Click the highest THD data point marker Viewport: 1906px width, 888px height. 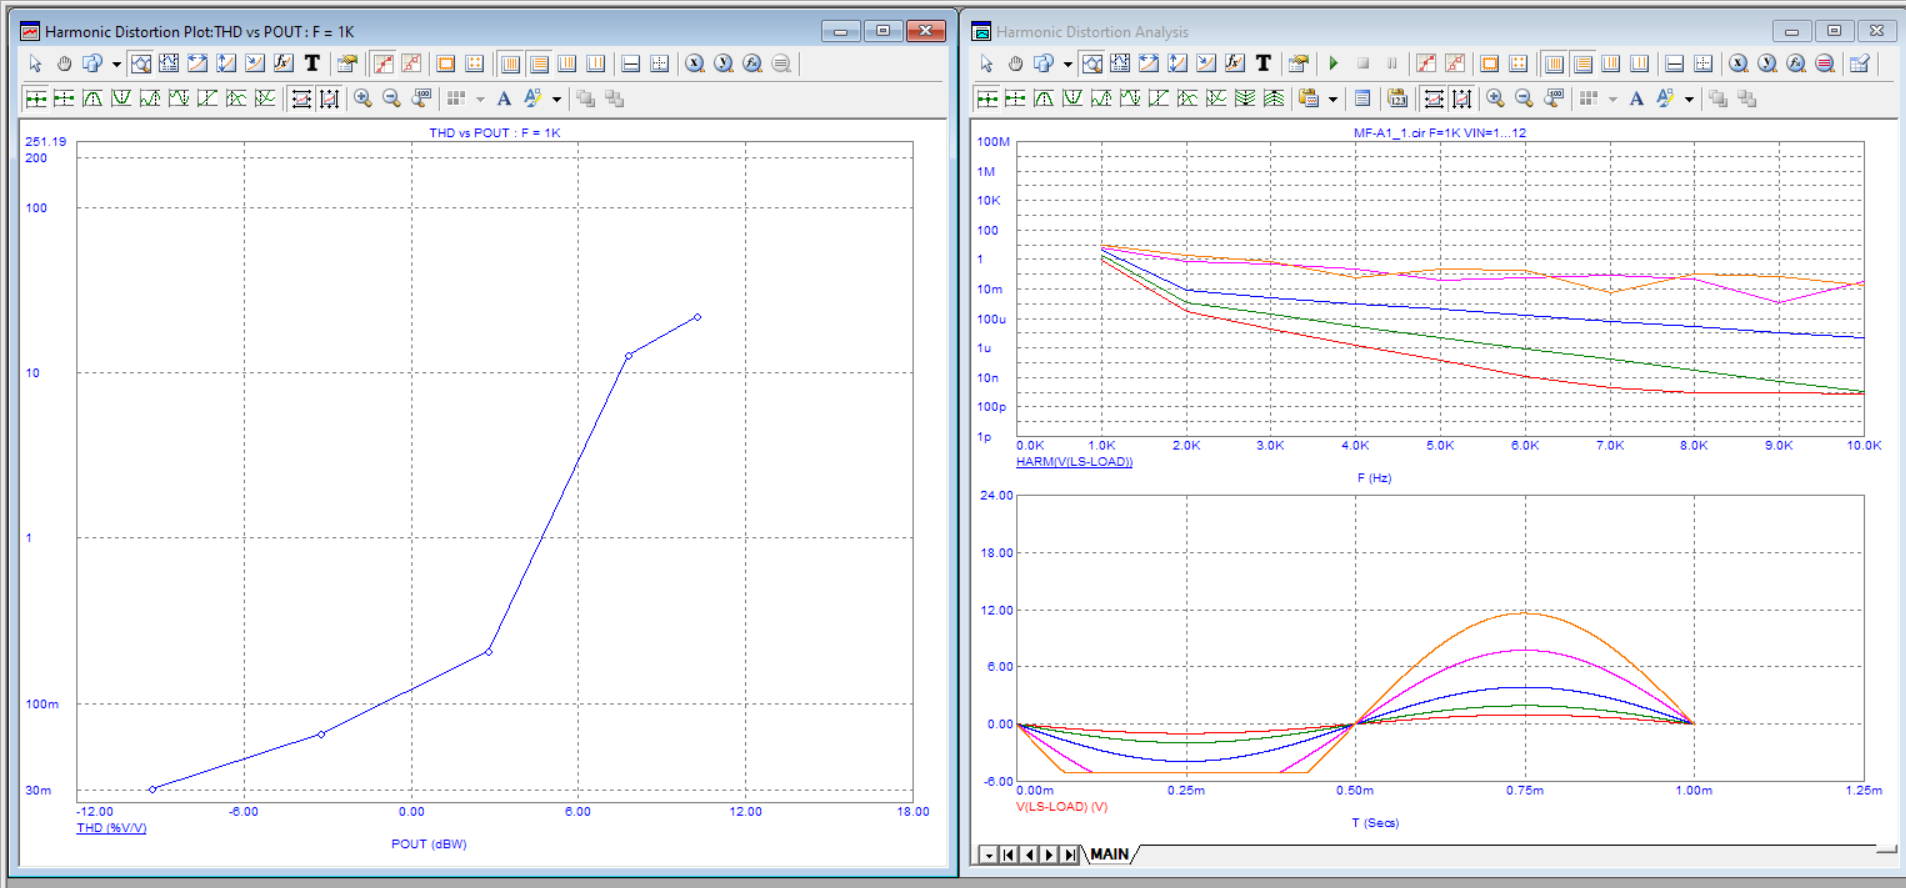[x=697, y=317]
